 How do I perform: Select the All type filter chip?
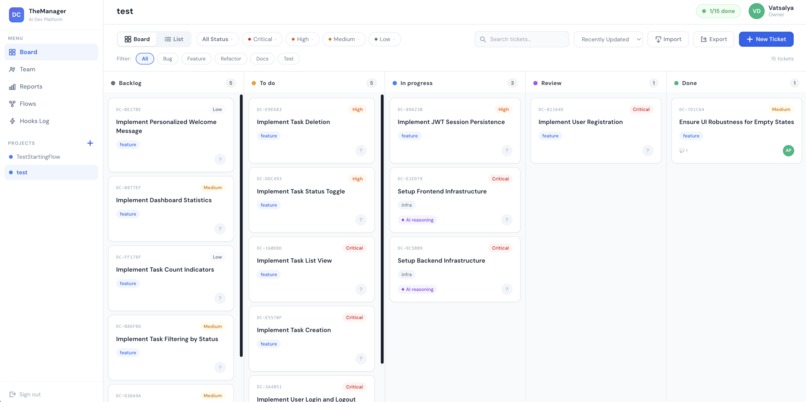point(145,59)
